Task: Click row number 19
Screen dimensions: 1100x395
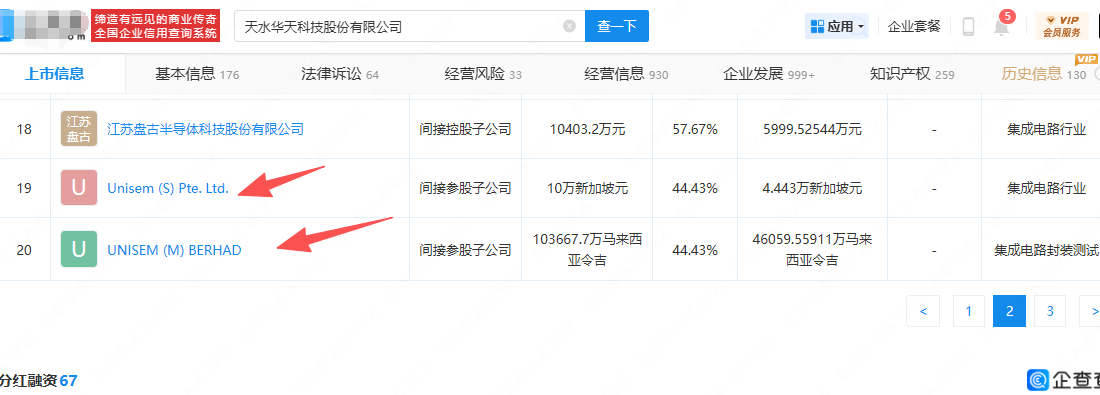Action: (x=25, y=189)
